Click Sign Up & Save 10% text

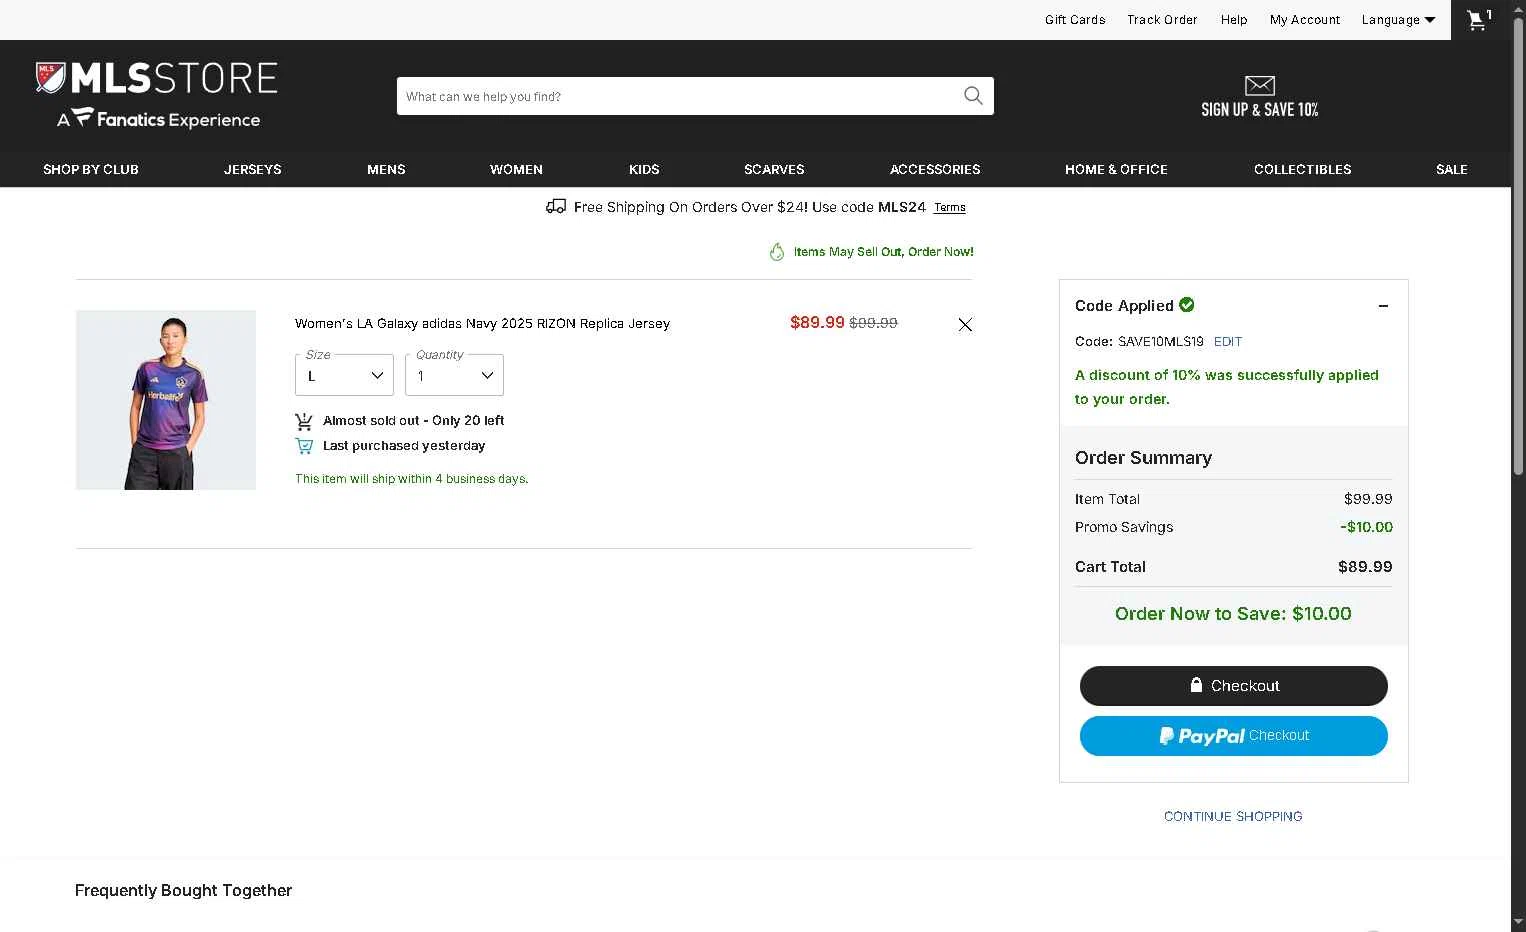(x=1260, y=110)
